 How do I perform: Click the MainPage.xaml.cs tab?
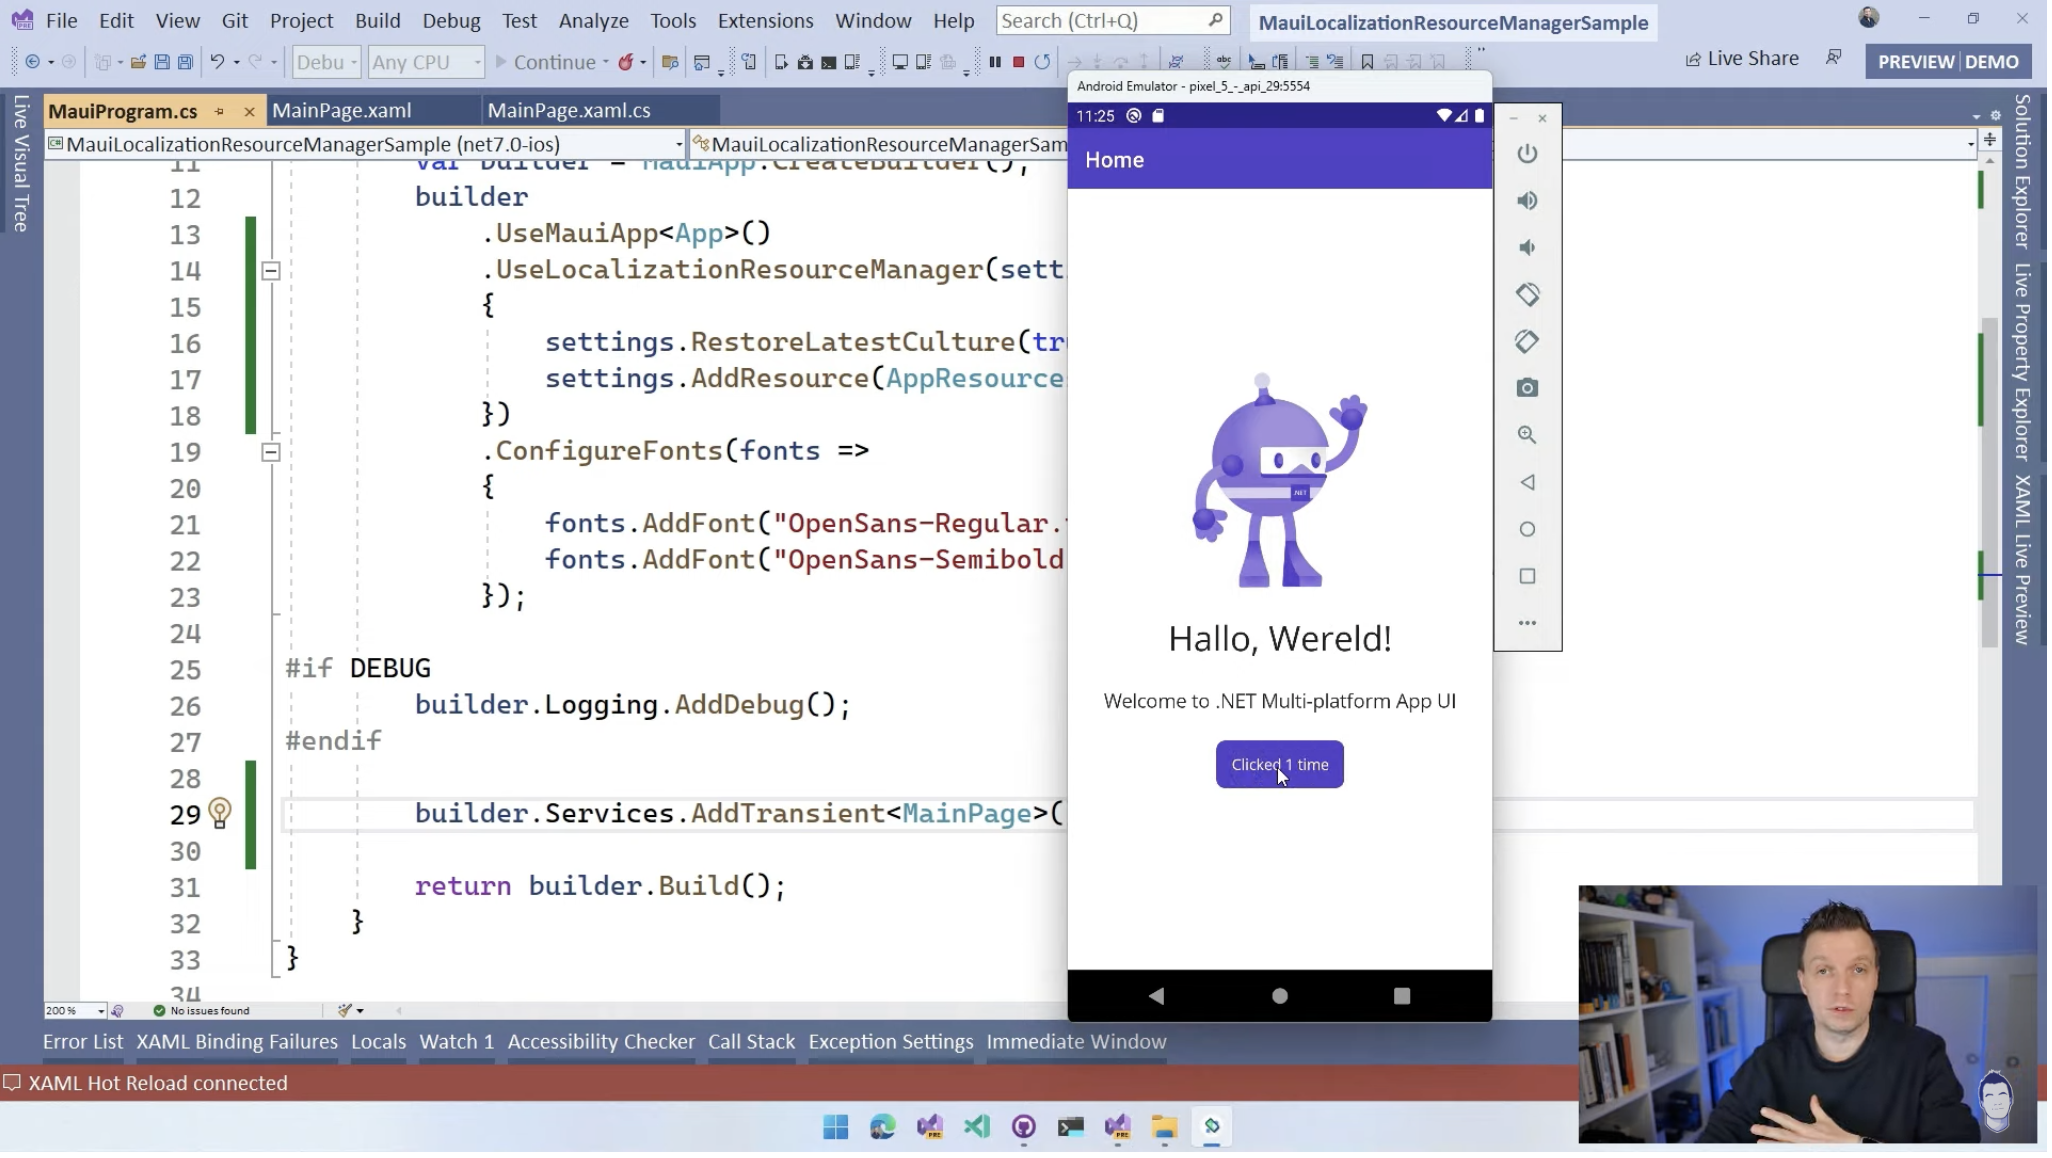tap(568, 110)
